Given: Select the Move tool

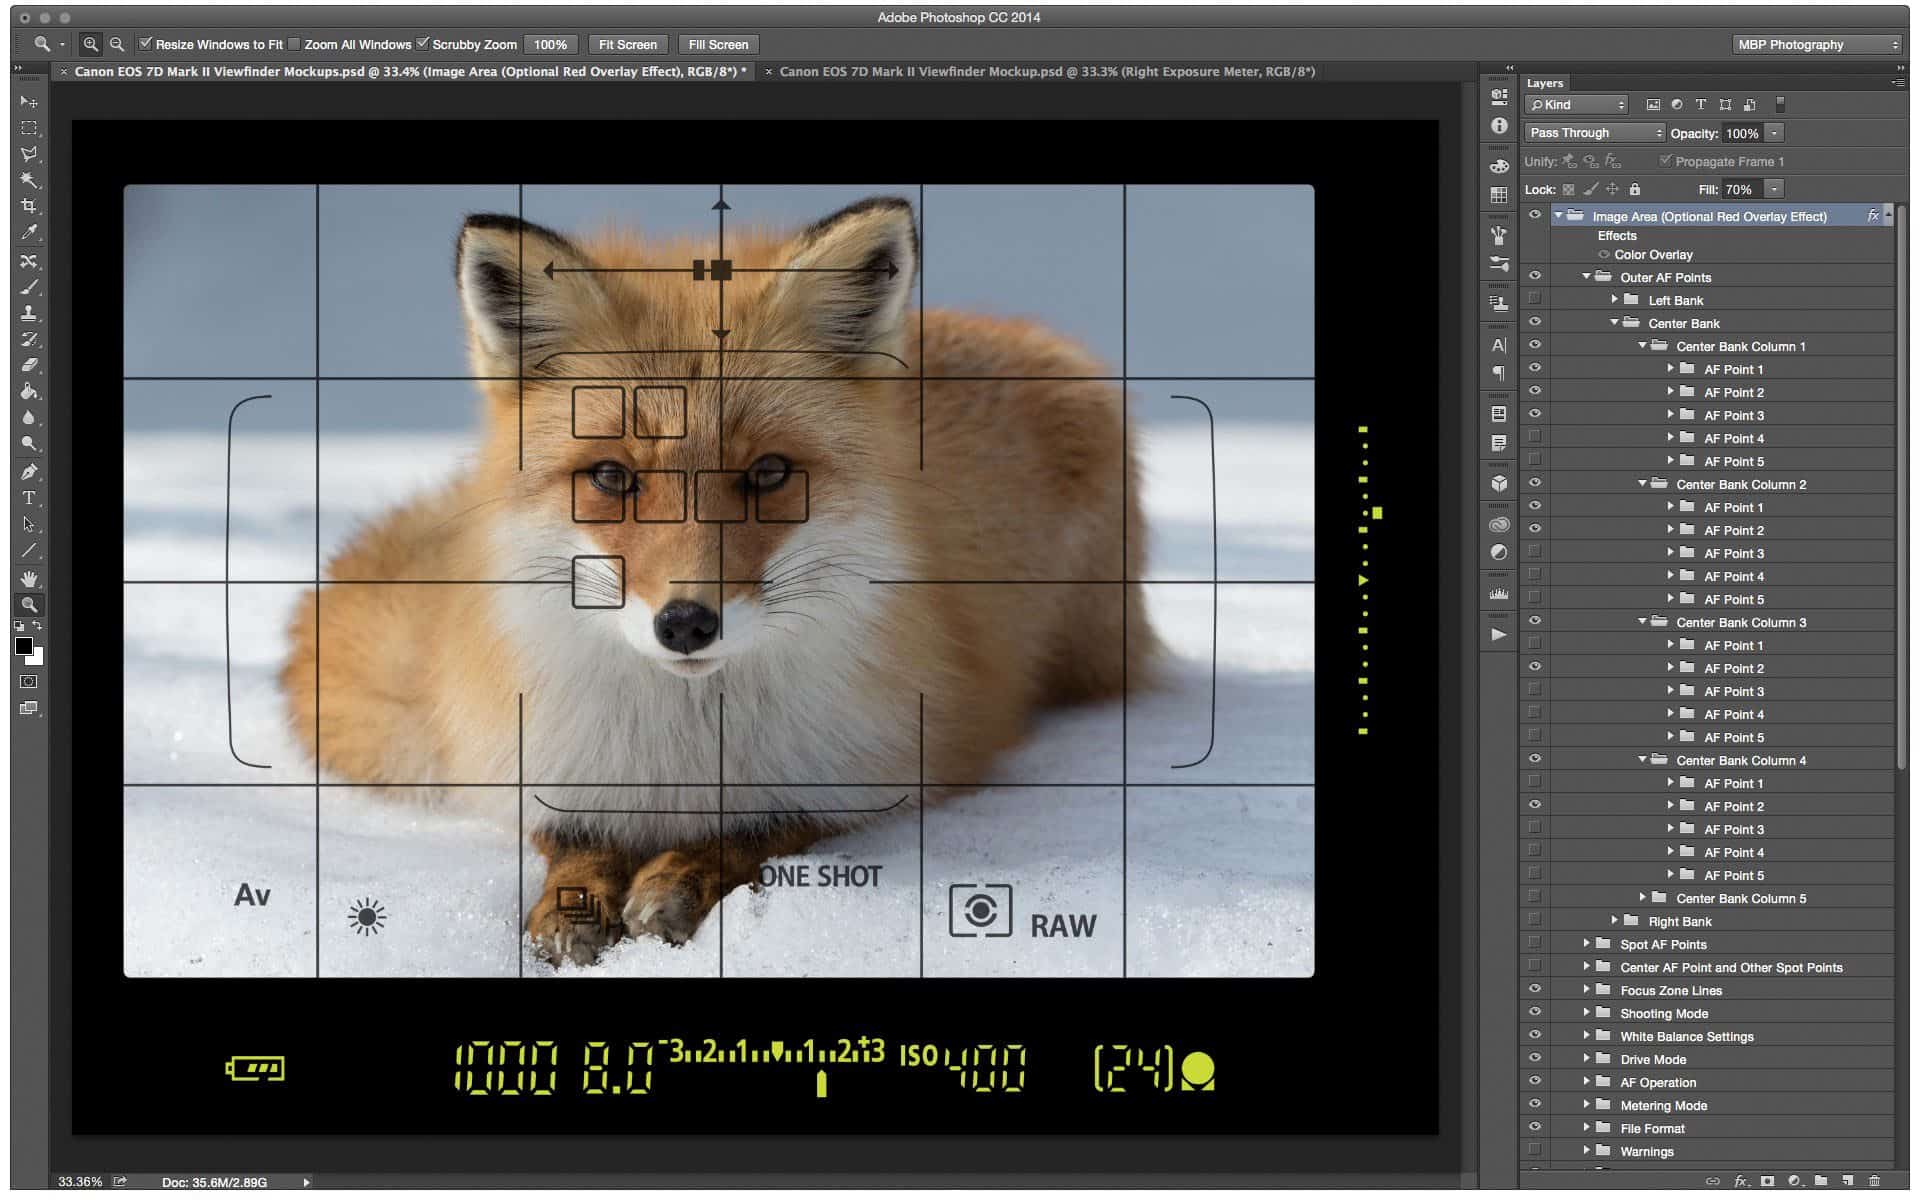Looking at the screenshot, I should click(x=28, y=102).
